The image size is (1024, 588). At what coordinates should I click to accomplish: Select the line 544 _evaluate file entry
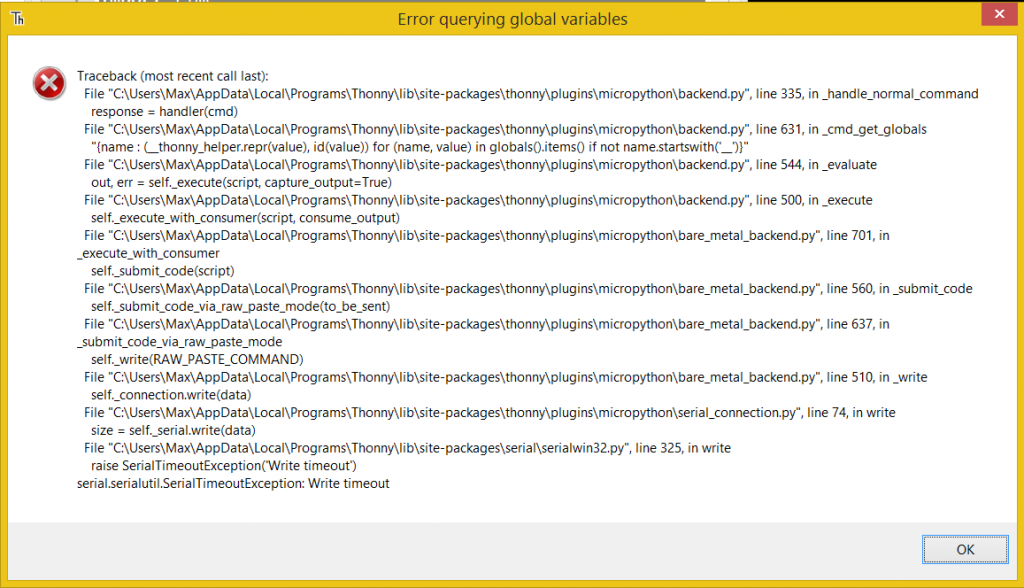click(x=481, y=164)
